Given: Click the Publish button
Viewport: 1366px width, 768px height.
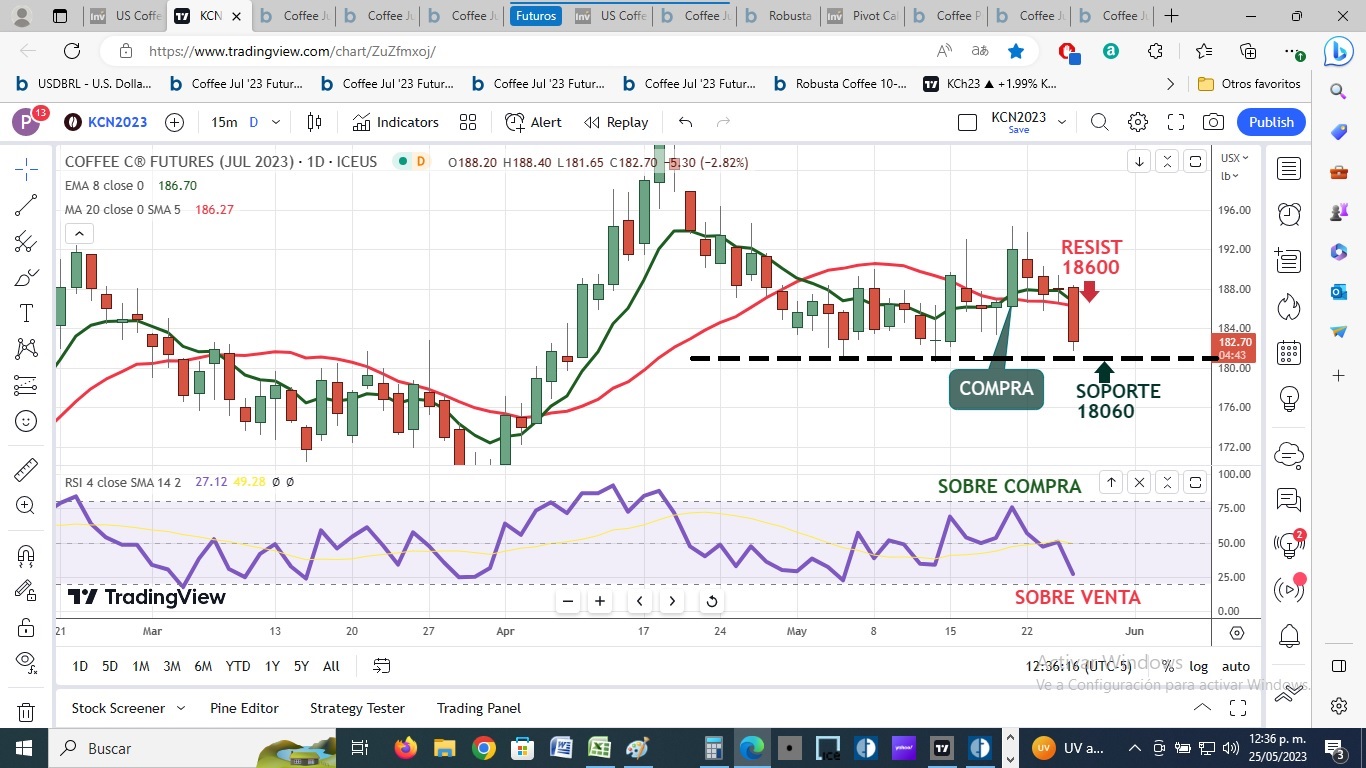Looking at the screenshot, I should (x=1271, y=122).
